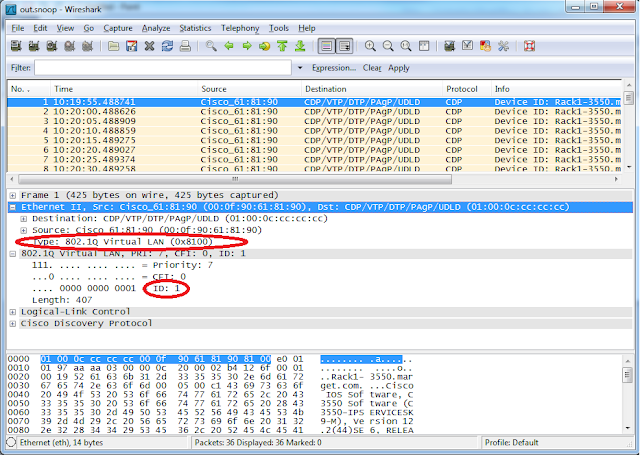Open the Telephony menu
This screenshot has width=640, height=455.
click(240, 28)
